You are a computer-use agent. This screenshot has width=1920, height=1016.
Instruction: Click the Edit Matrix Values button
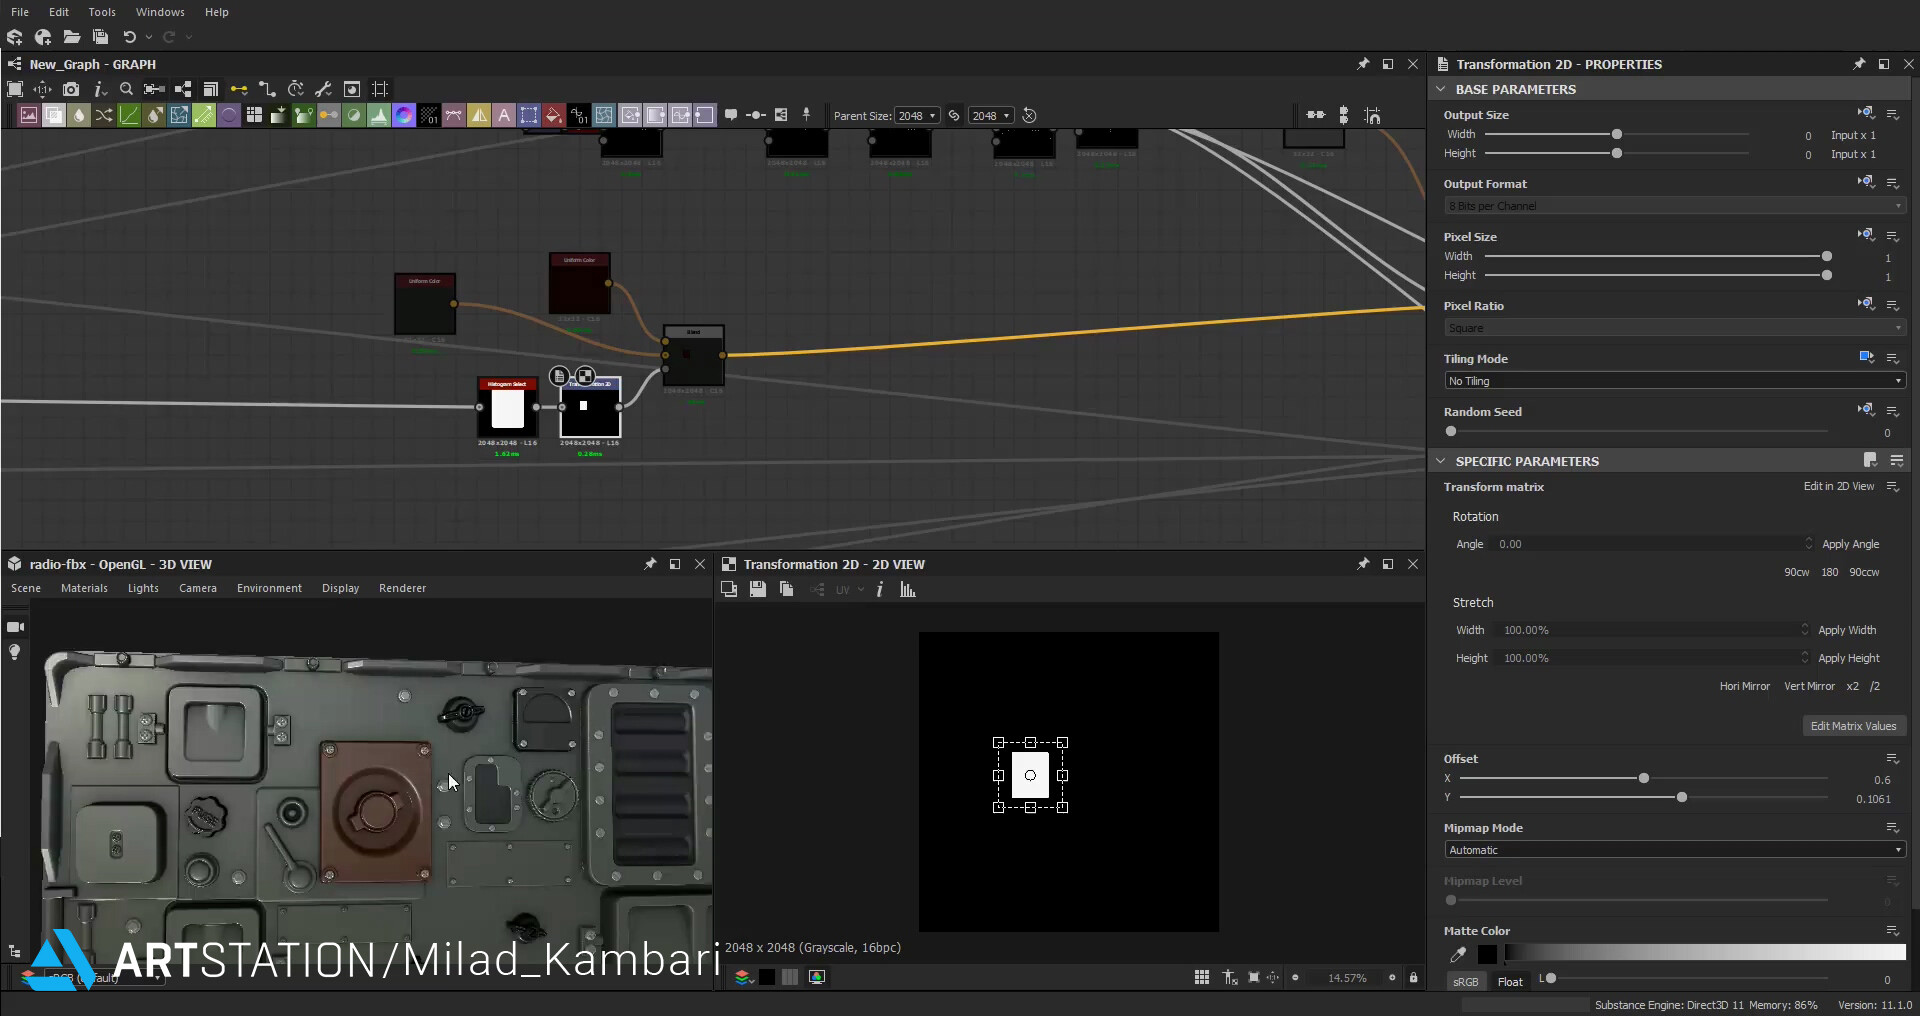point(1853,726)
